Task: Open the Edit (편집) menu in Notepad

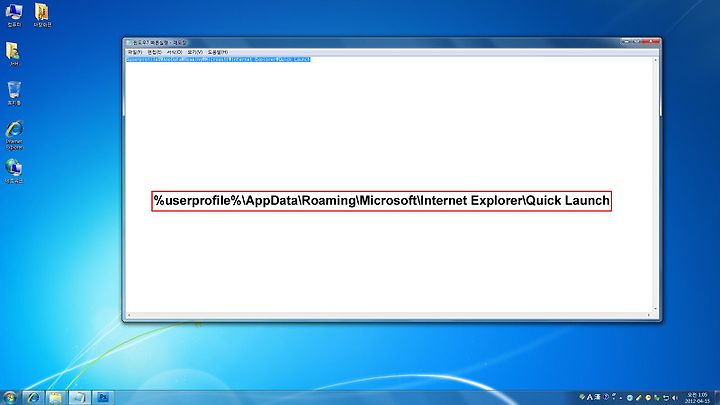Action: coord(154,52)
